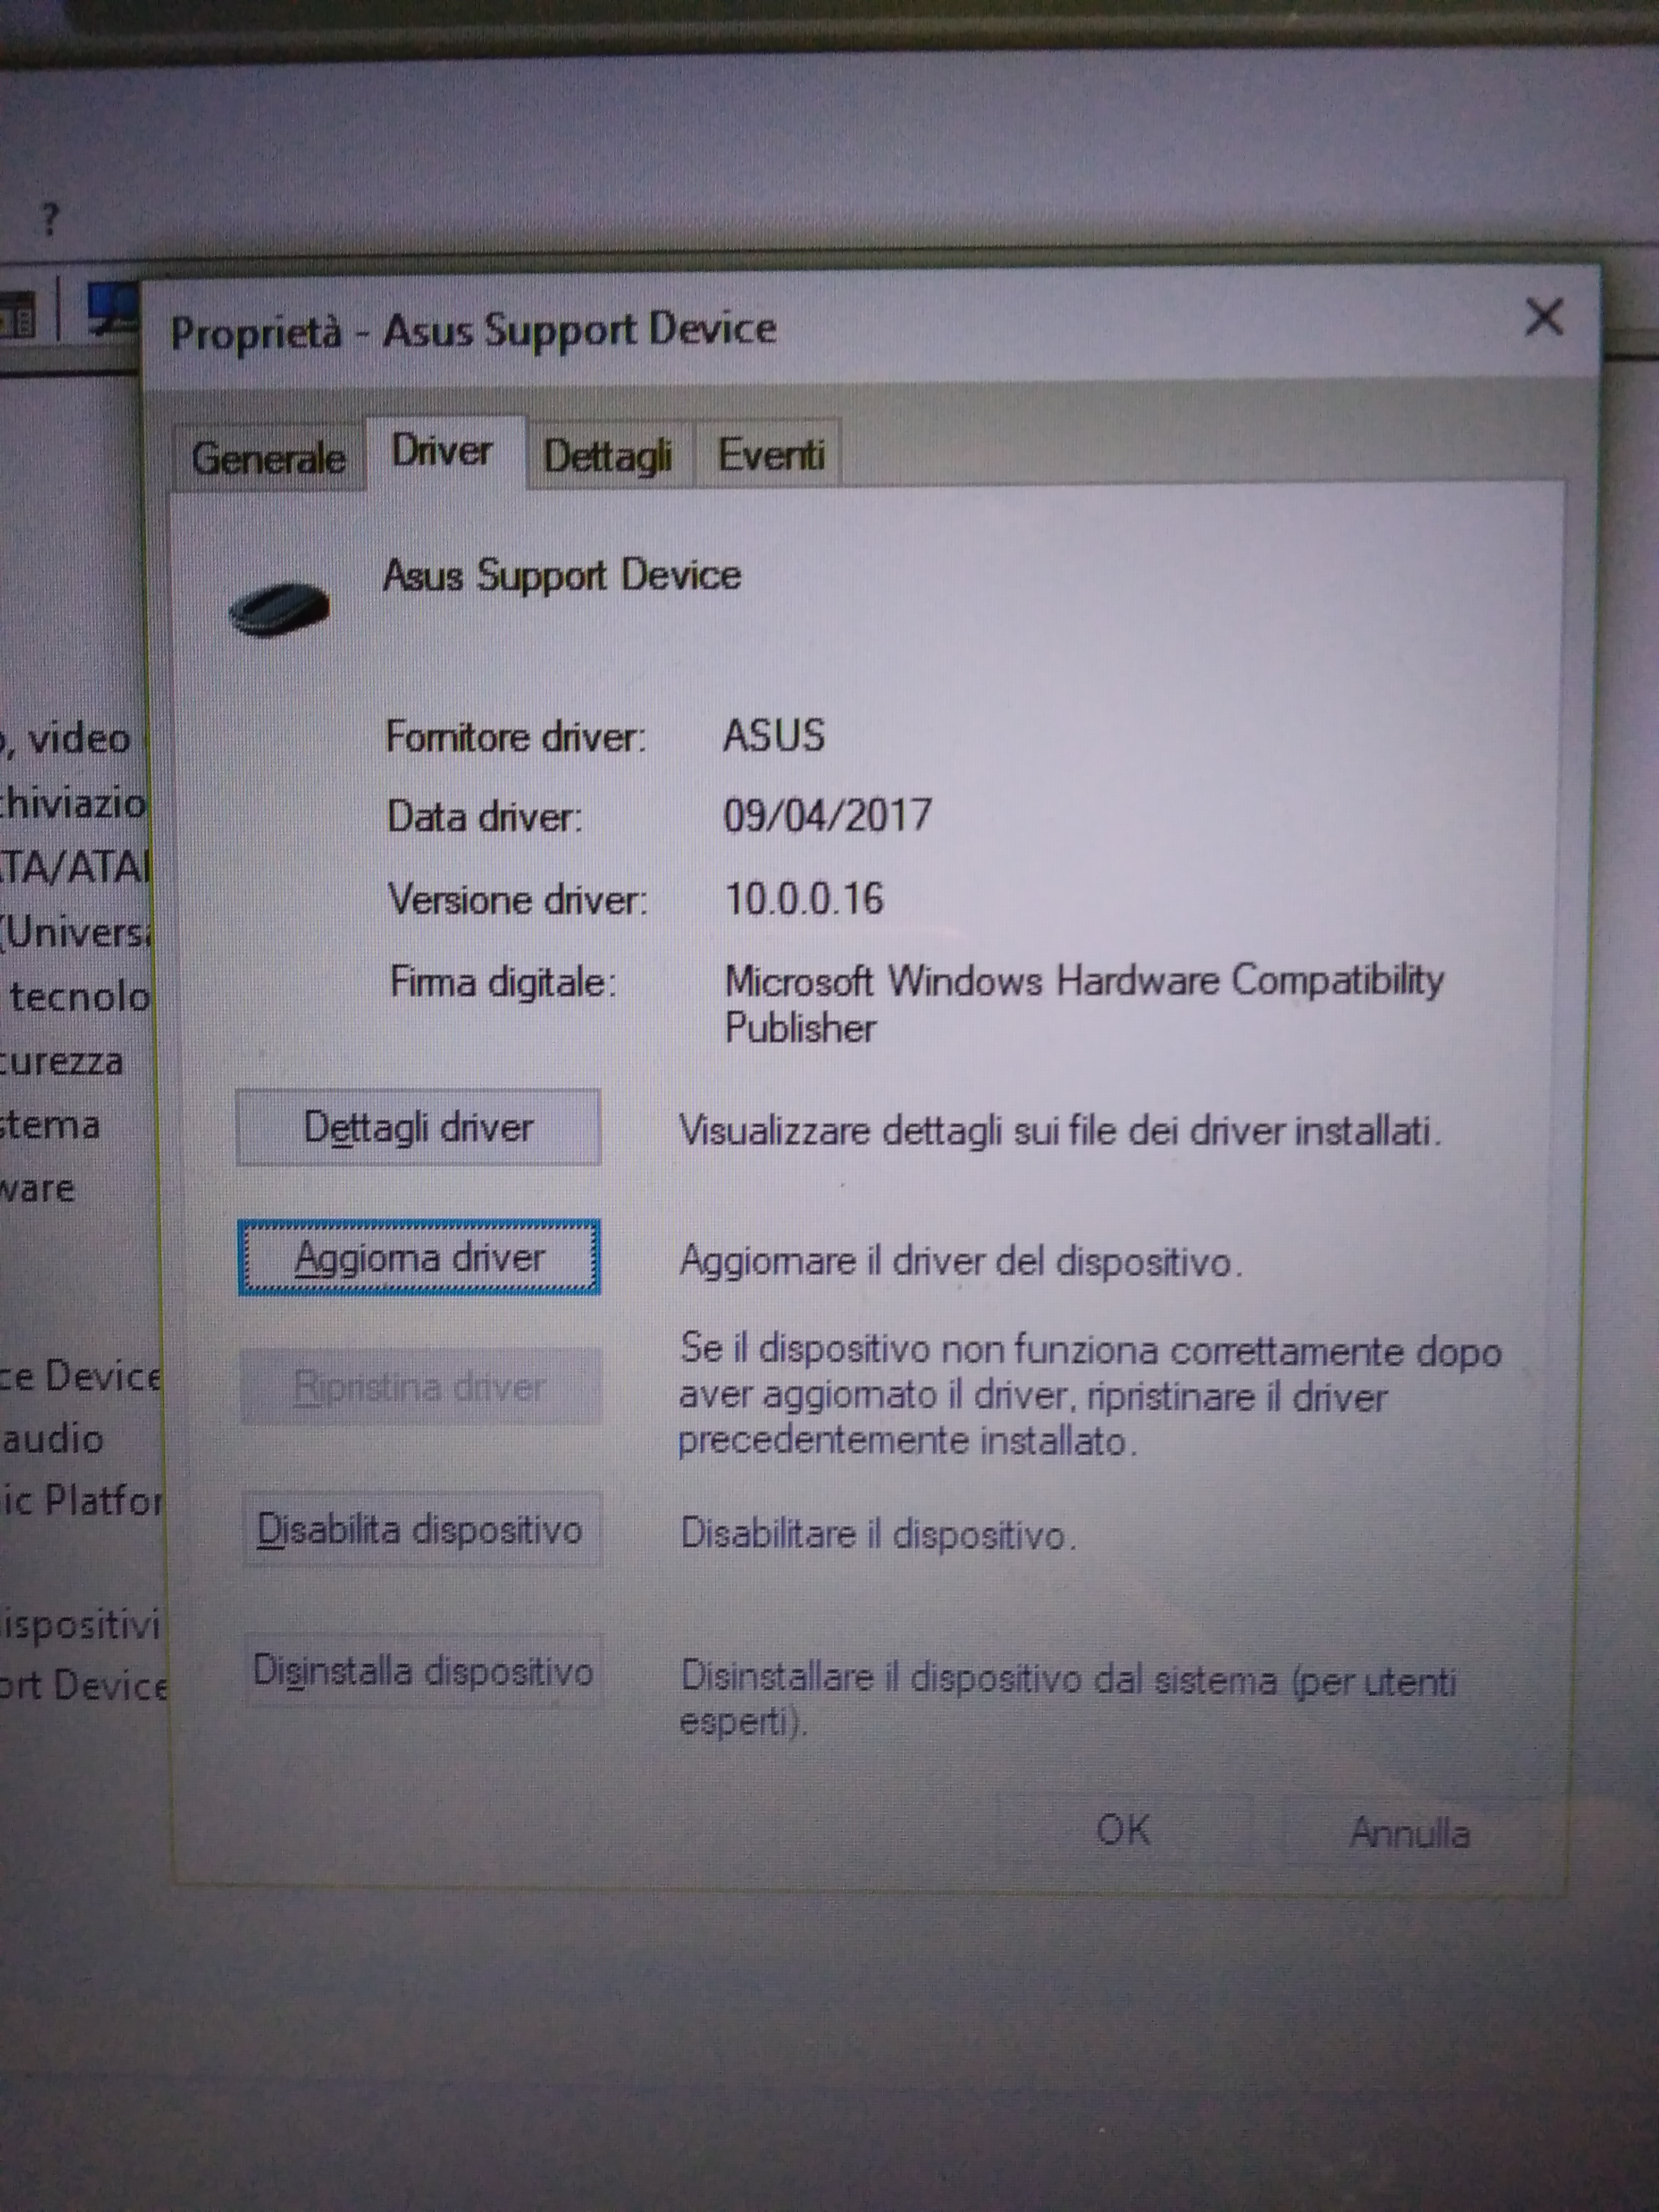Select the Driver tab

point(443,451)
